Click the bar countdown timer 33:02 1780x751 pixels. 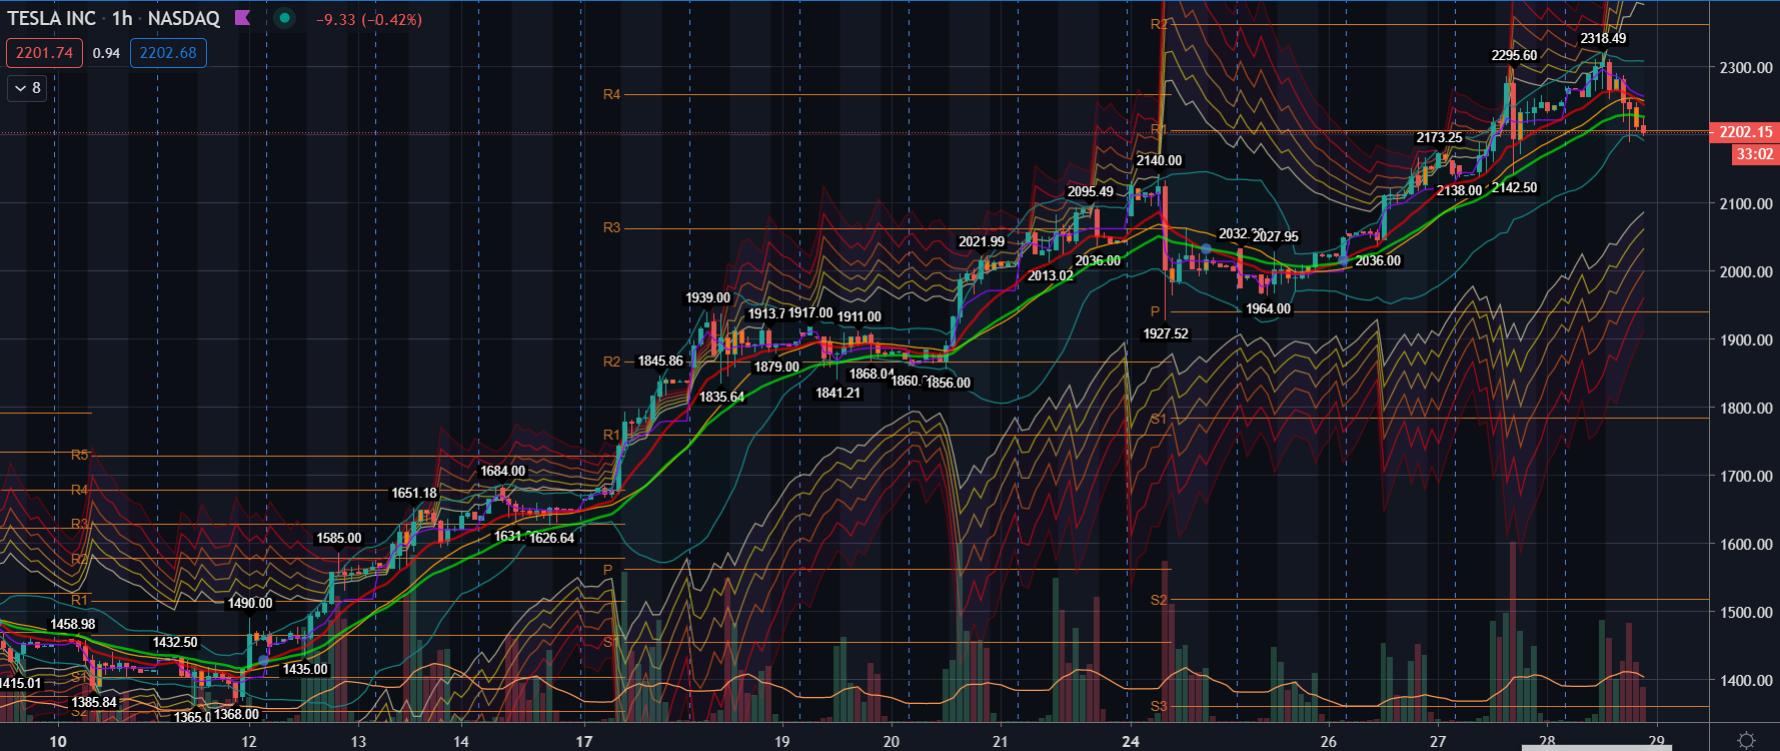[1754, 154]
